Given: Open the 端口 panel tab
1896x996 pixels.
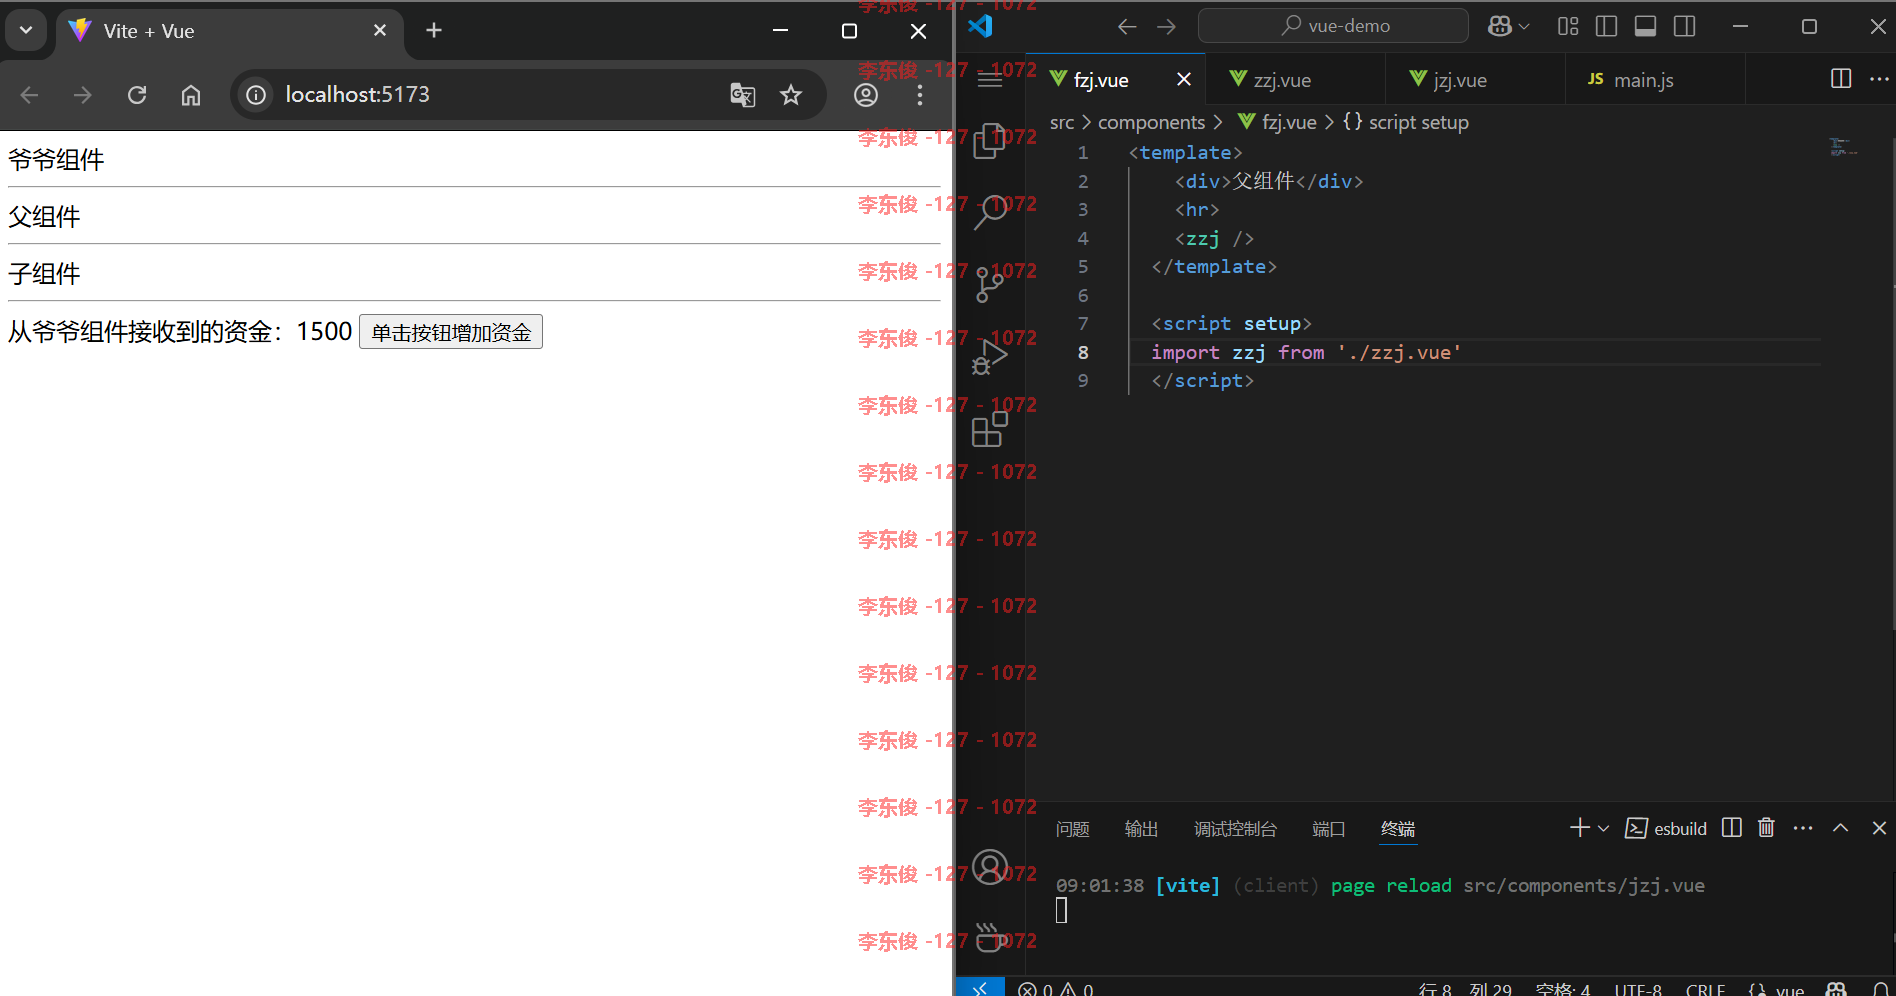Looking at the screenshot, I should (x=1328, y=829).
